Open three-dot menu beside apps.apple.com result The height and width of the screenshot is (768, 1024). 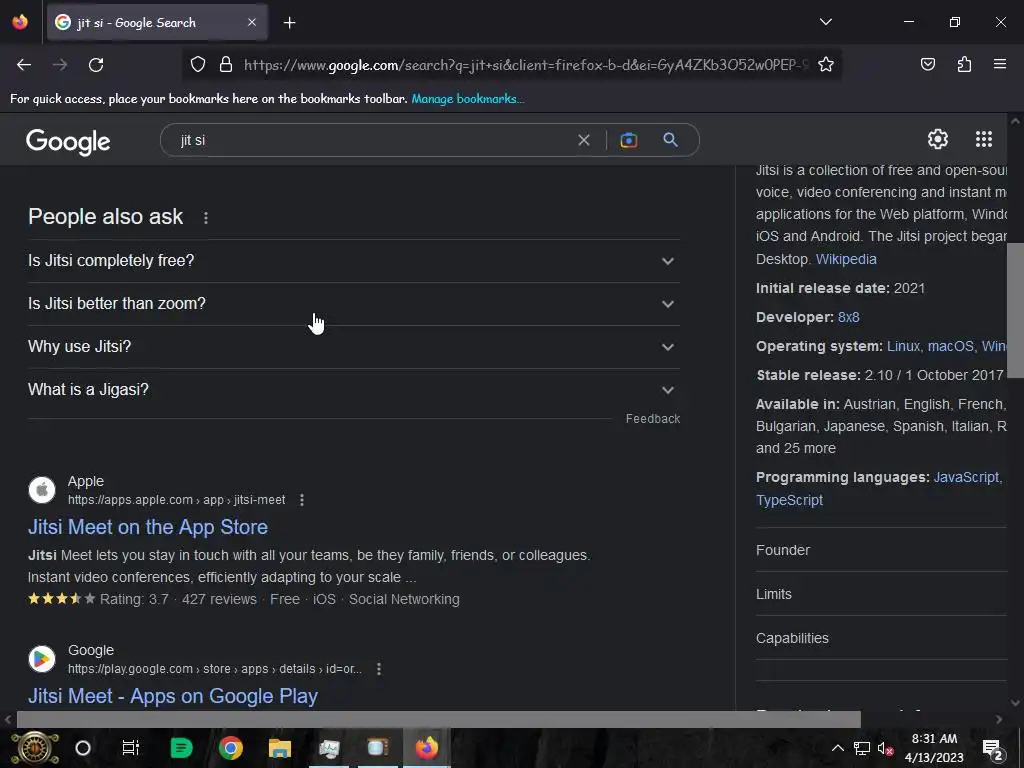[302, 500]
